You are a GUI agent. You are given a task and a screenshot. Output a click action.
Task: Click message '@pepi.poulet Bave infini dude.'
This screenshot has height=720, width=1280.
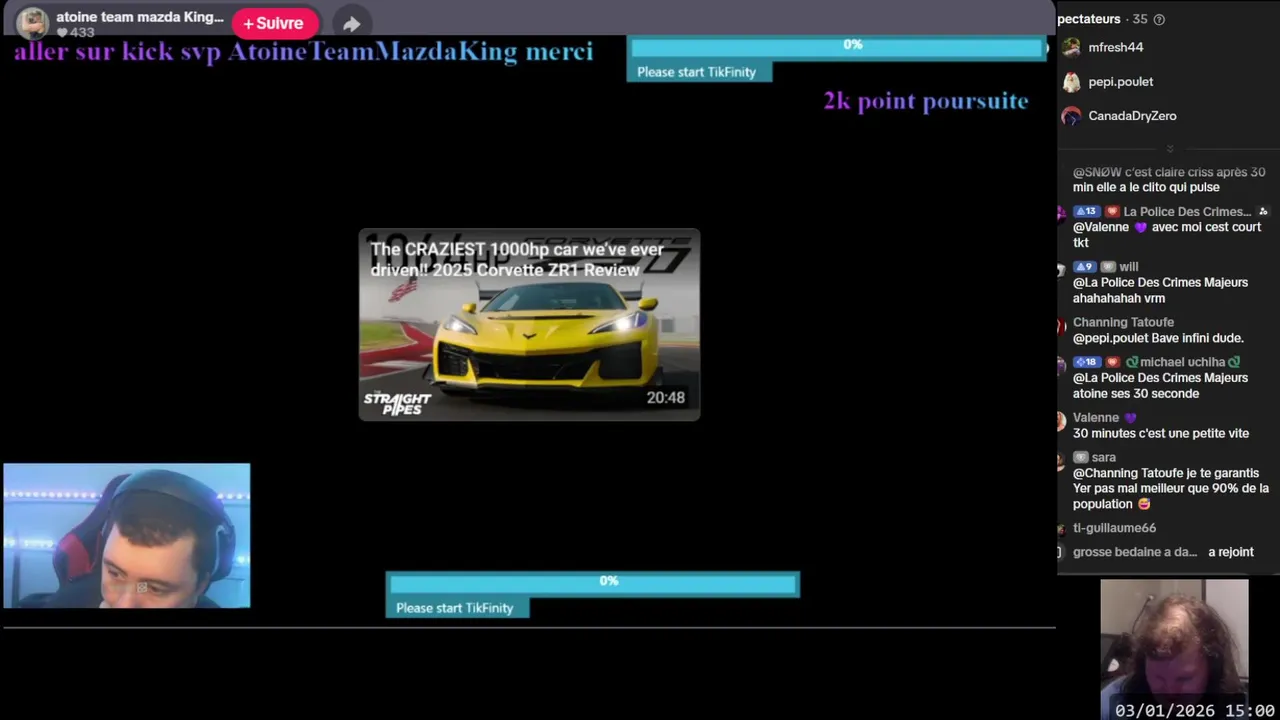point(1158,339)
